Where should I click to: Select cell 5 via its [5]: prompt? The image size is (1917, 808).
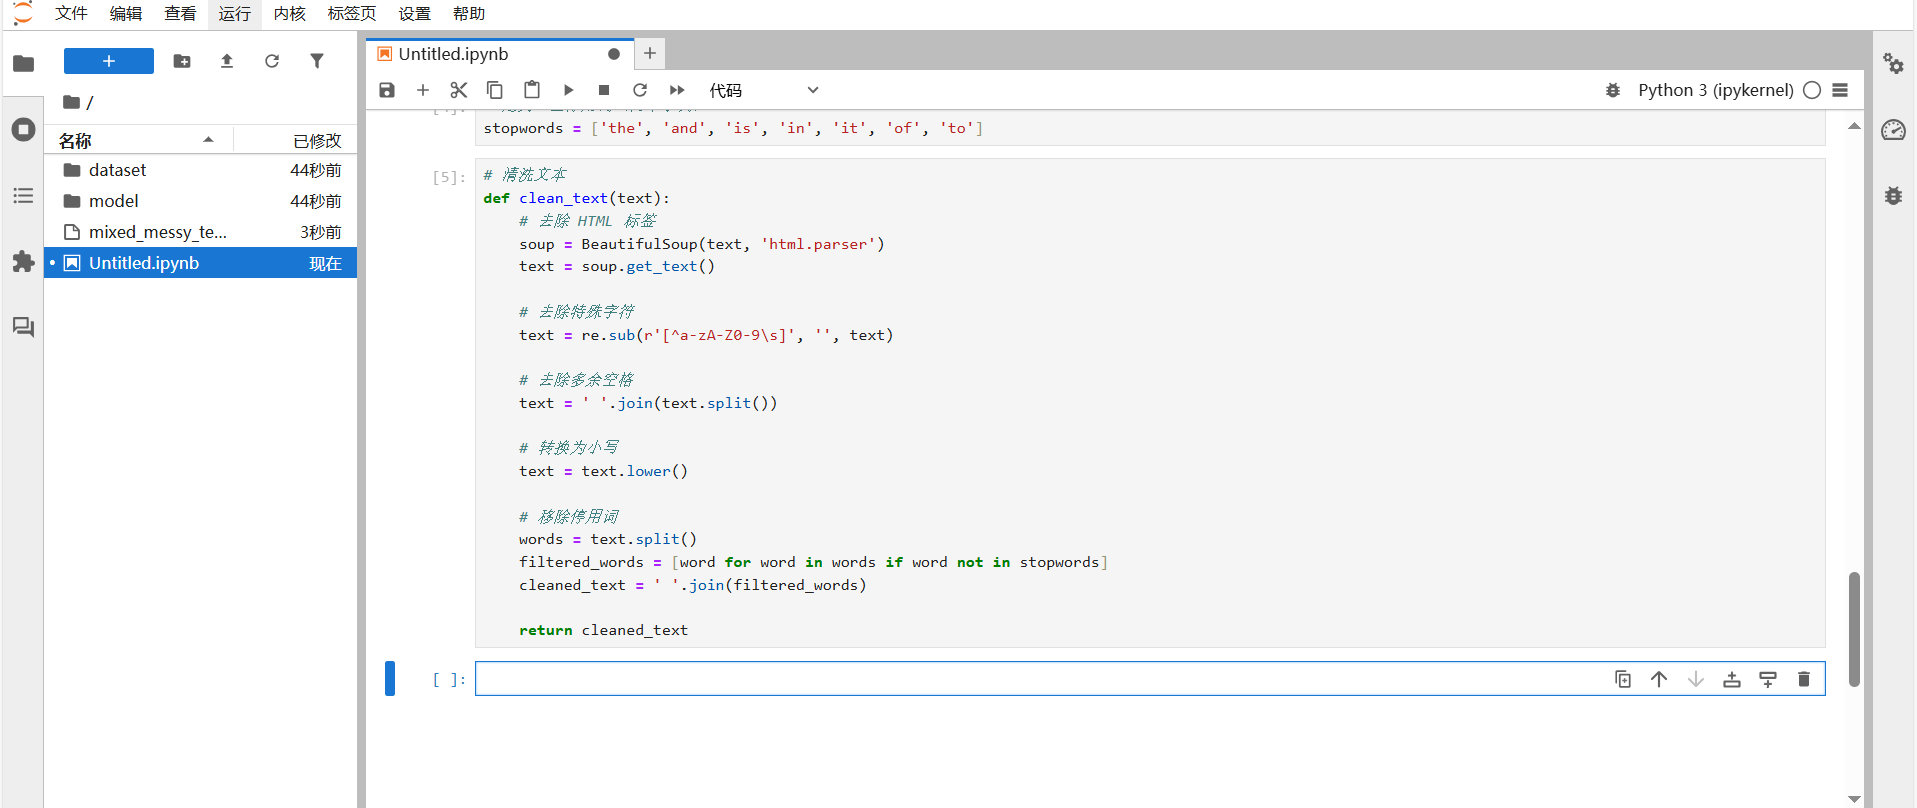click(449, 177)
